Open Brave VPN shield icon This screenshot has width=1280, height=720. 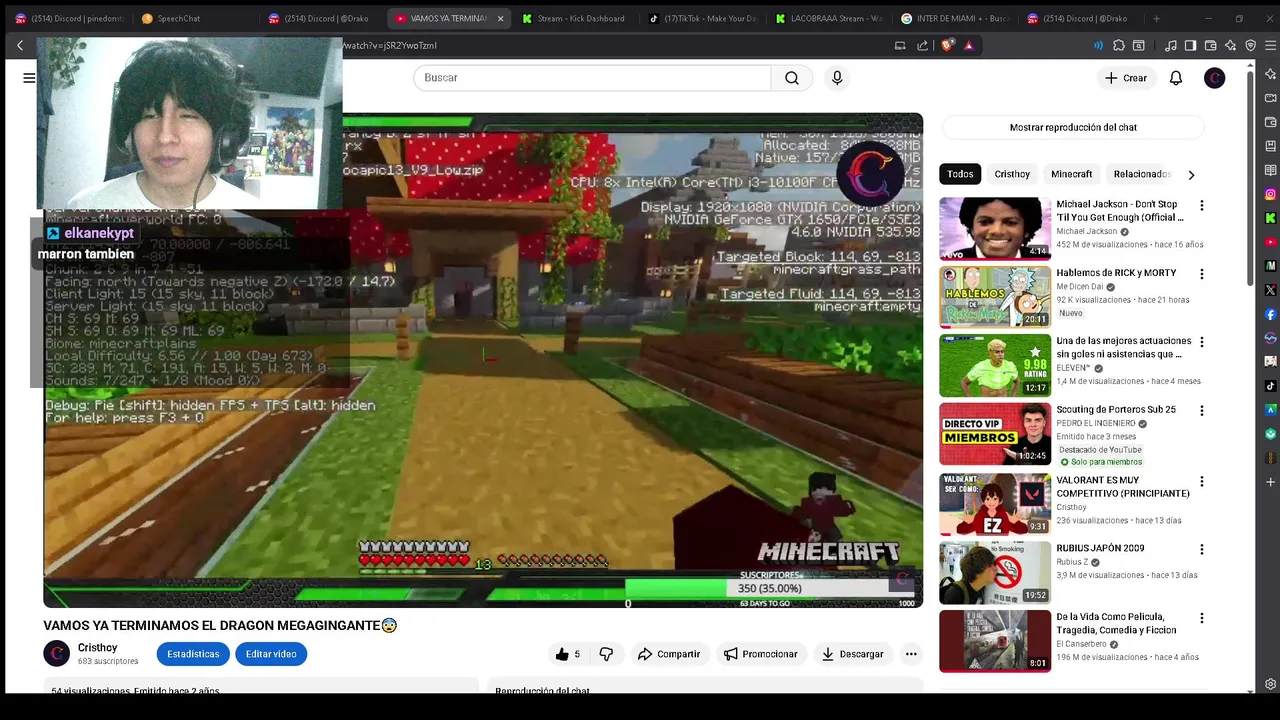click(x=1251, y=45)
